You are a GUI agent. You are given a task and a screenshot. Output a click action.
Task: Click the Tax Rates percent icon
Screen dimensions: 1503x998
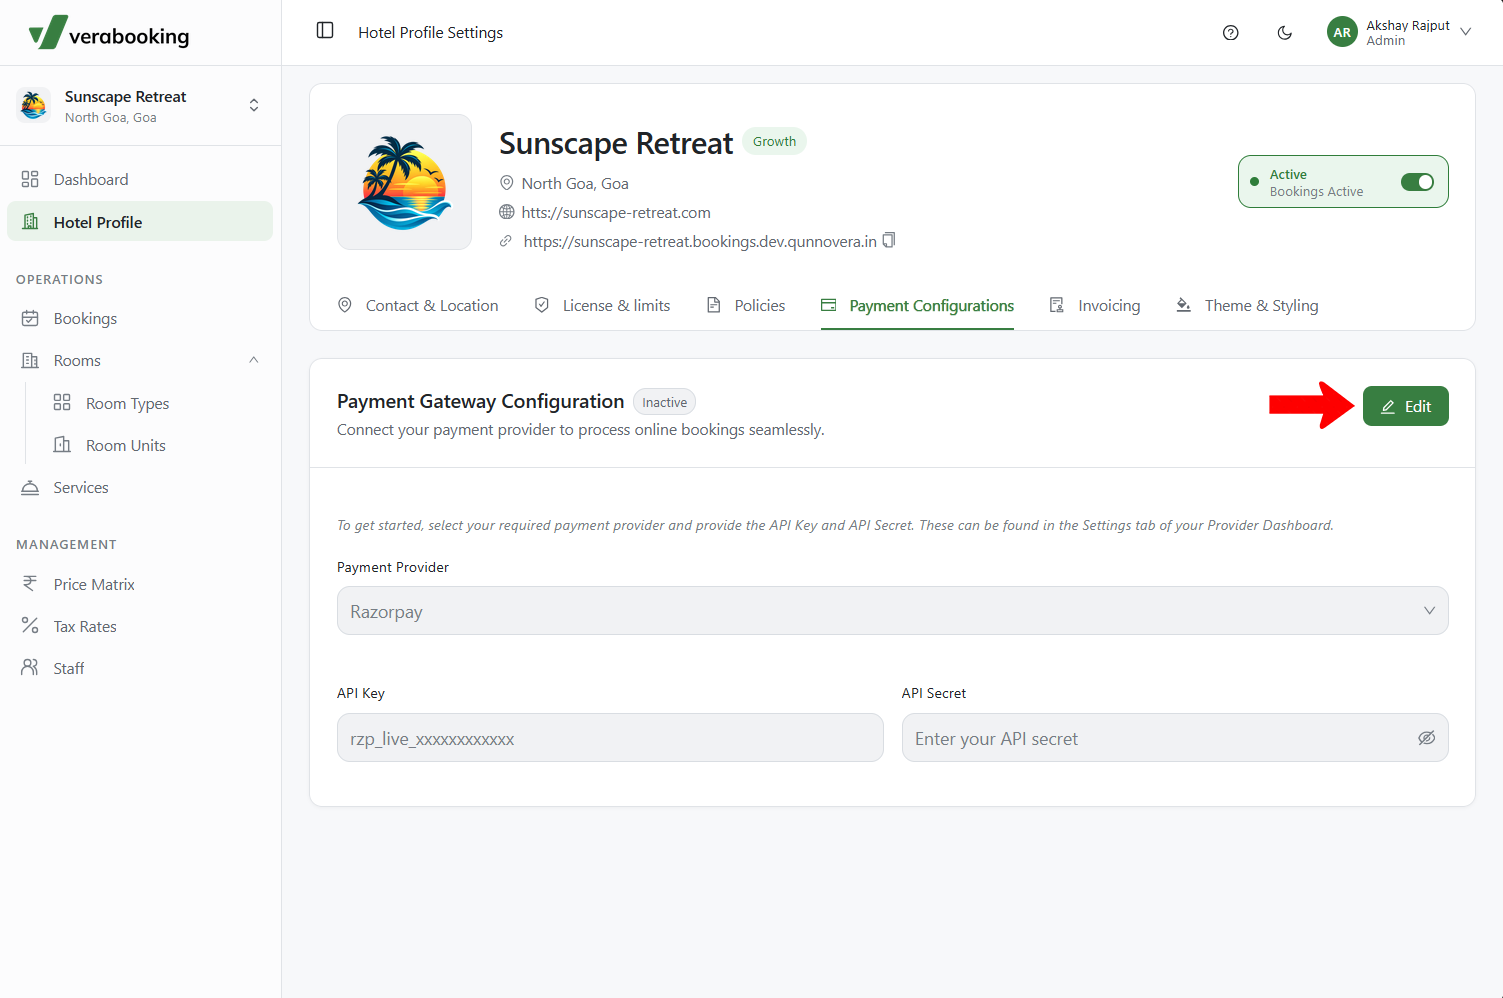click(x=30, y=625)
